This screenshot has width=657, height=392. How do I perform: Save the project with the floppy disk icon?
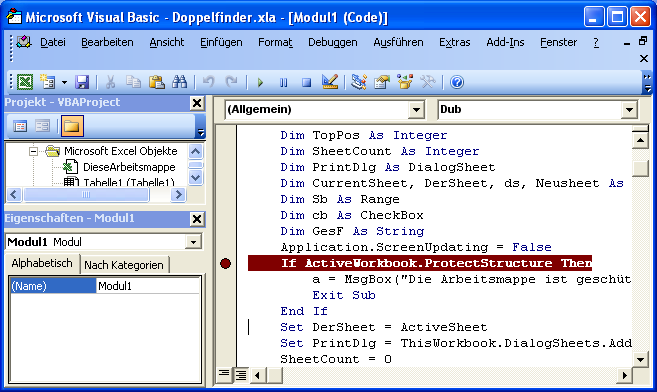click(82, 82)
